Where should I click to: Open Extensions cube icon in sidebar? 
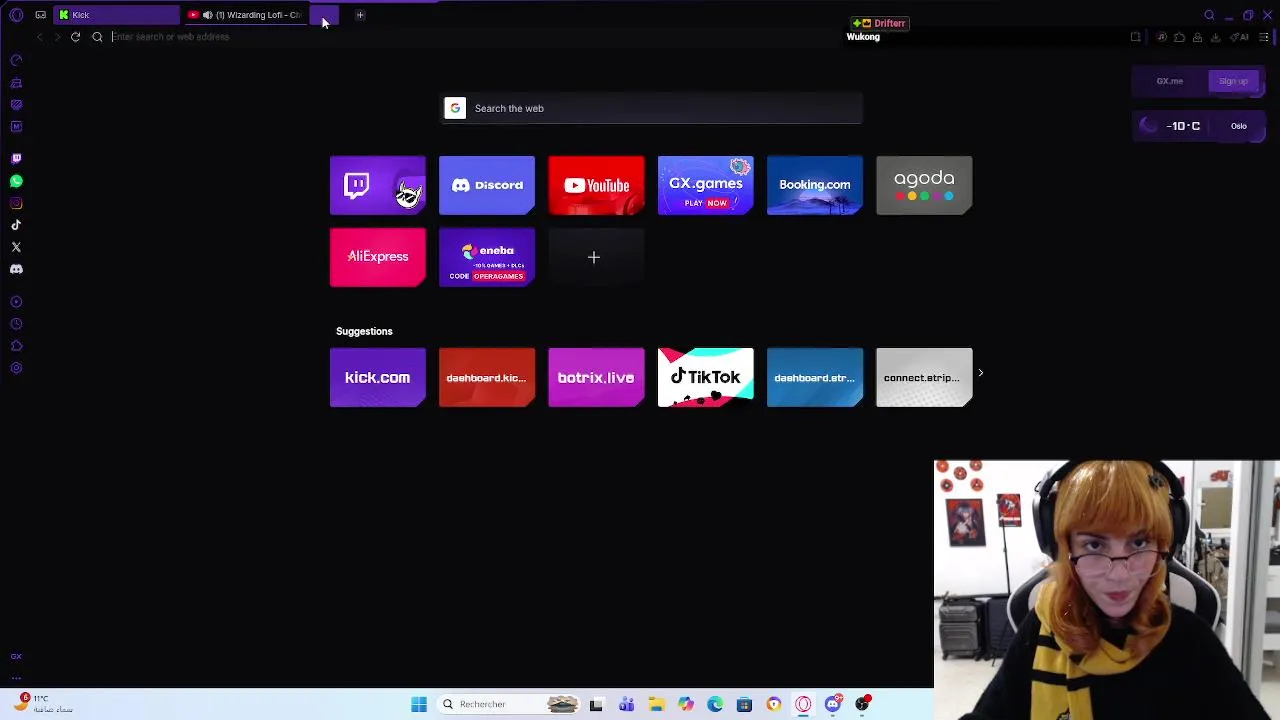16,346
